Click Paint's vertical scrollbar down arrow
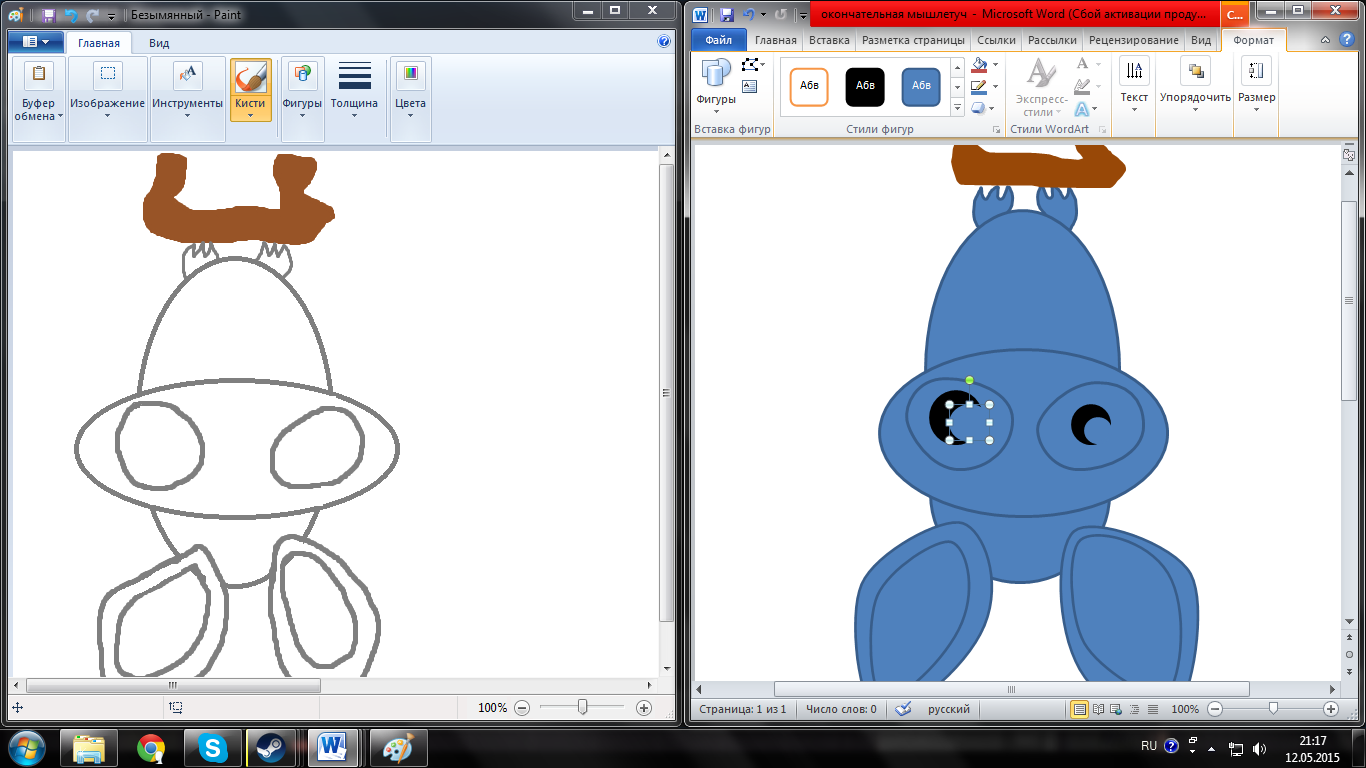The width and height of the screenshot is (1366, 768). click(667, 668)
